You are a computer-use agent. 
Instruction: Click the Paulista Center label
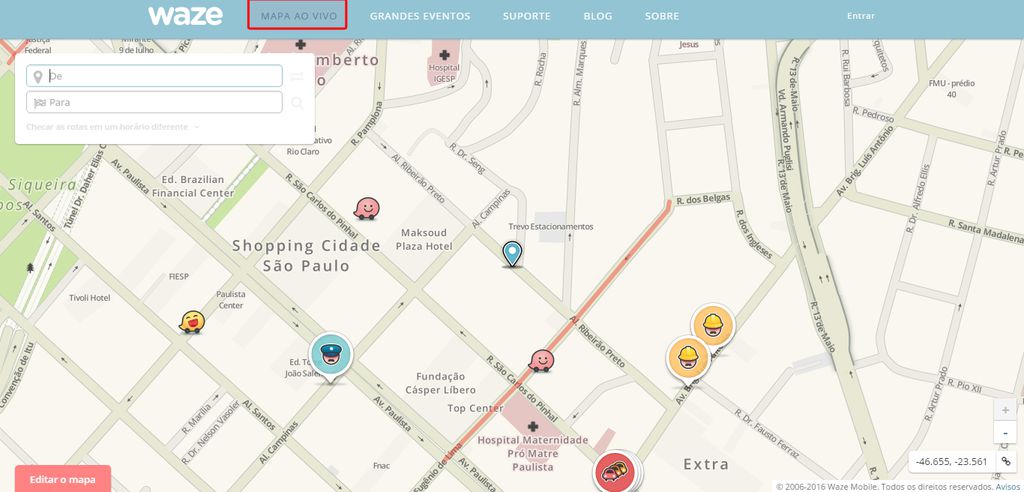pos(231,300)
